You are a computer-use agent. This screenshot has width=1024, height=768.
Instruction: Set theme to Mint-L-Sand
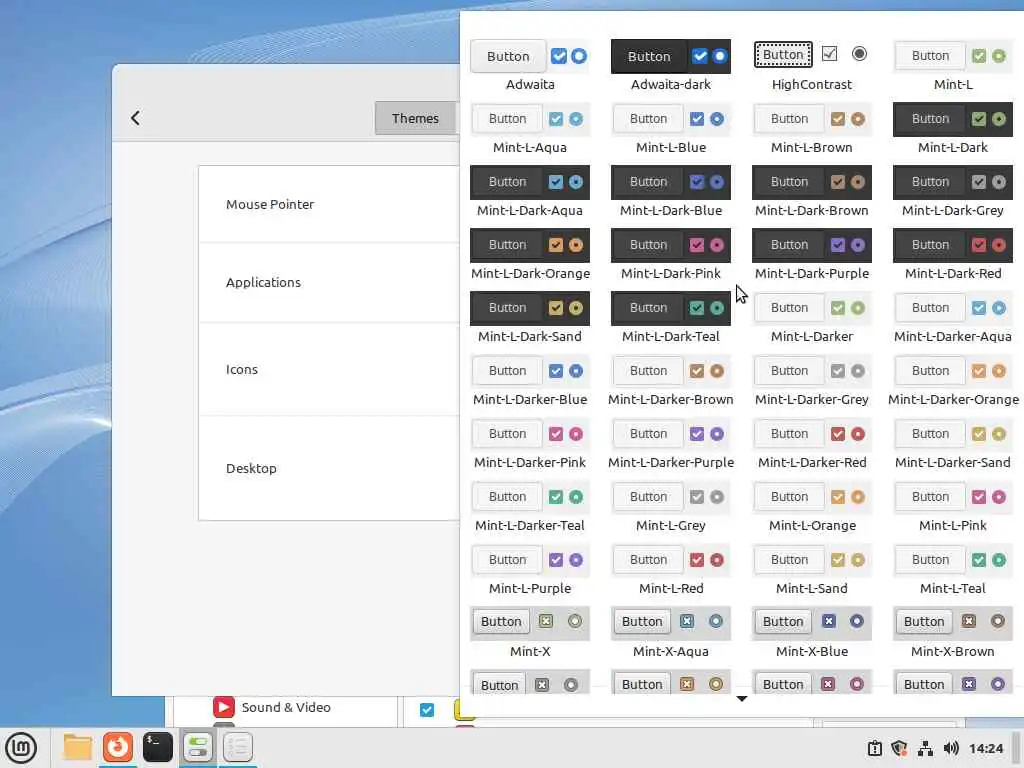pyautogui.click(x=812, y=569)
